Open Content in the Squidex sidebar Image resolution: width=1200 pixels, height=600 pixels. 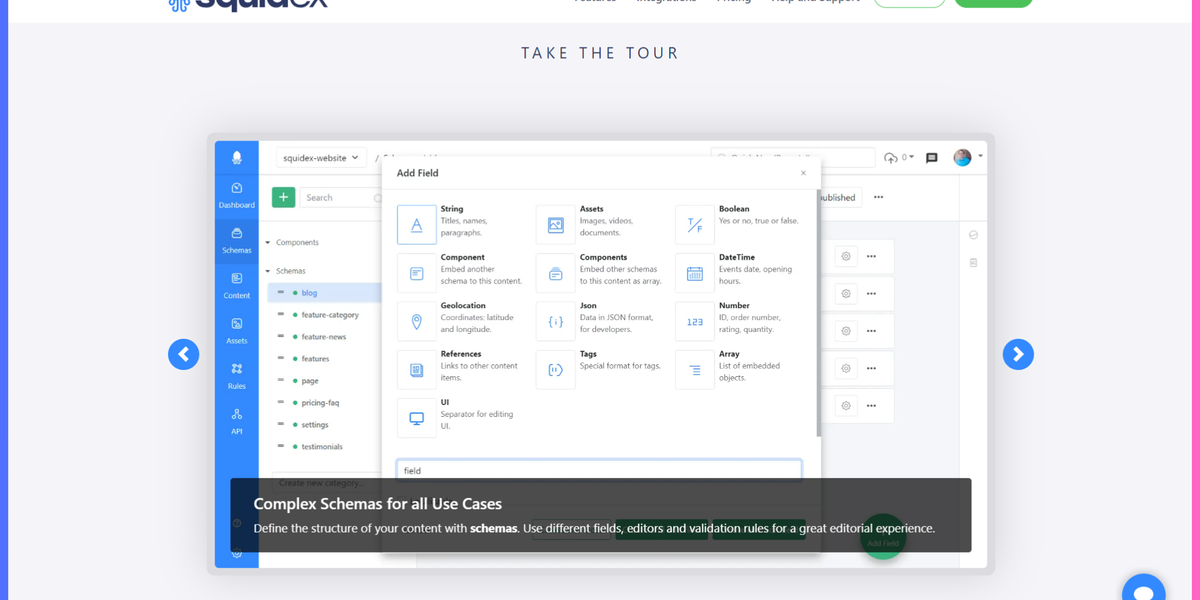tap(237, 286)
